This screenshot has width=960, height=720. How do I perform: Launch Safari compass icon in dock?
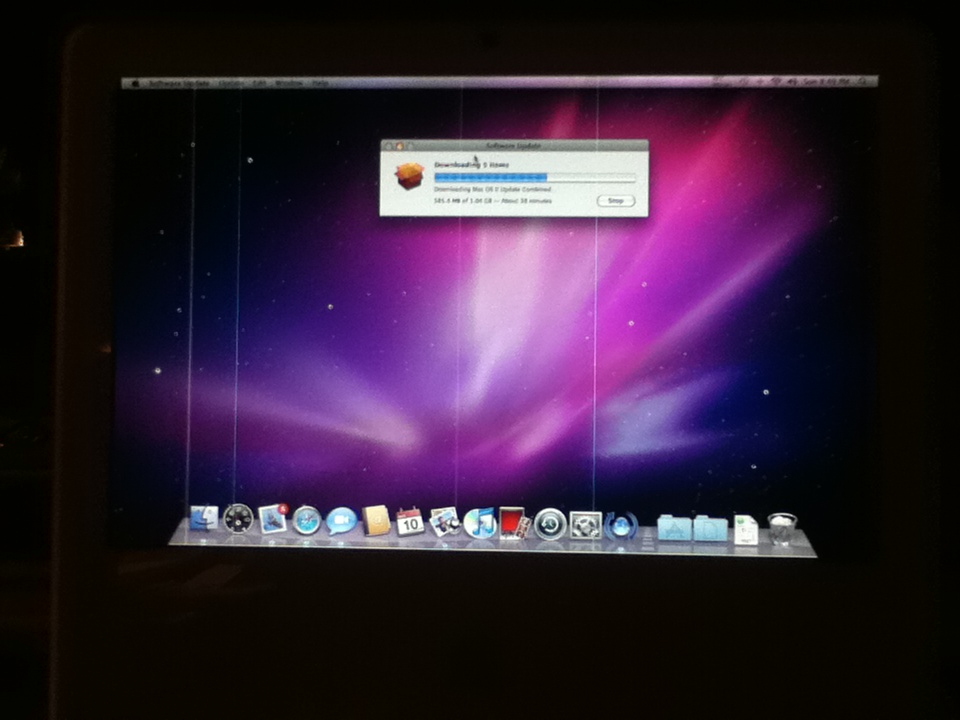pyautogui.click(x=307, y=520)
